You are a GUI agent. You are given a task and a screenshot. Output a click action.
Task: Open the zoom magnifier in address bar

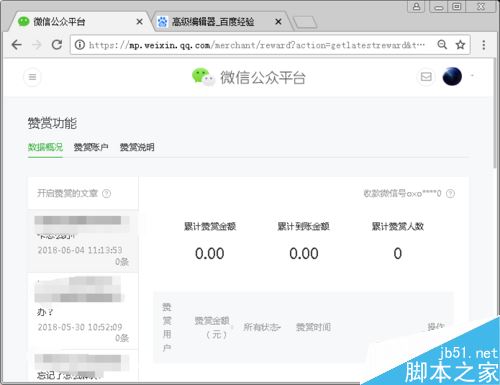pos(442,44)
